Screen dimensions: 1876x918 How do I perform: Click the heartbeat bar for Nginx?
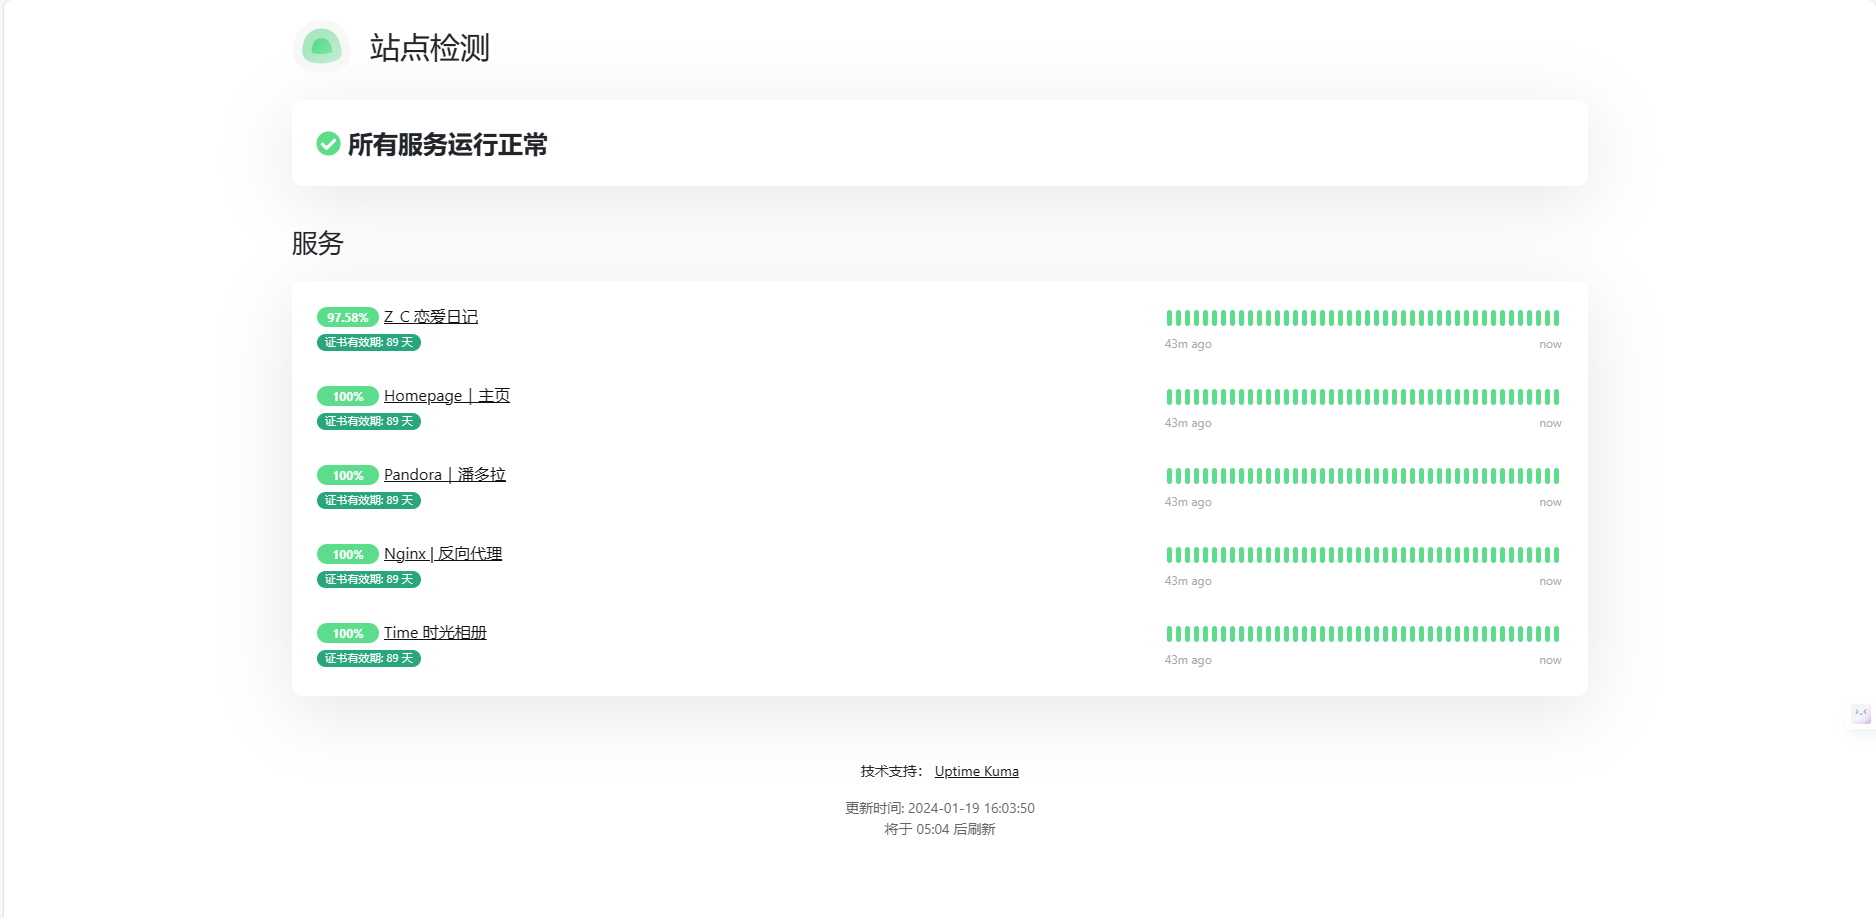click(1363, 555)
